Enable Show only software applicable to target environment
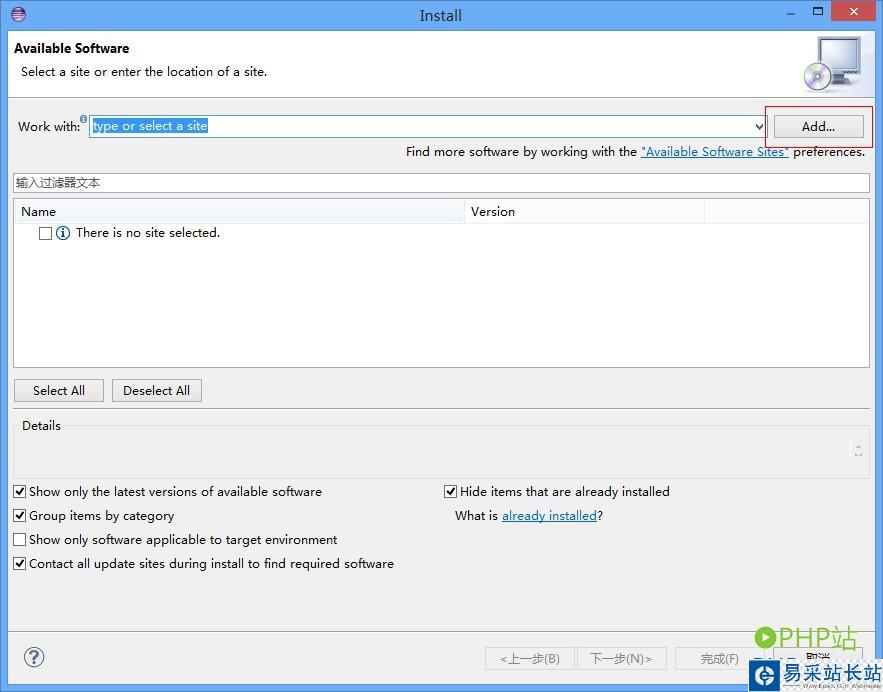 click(x=20, y=539)
